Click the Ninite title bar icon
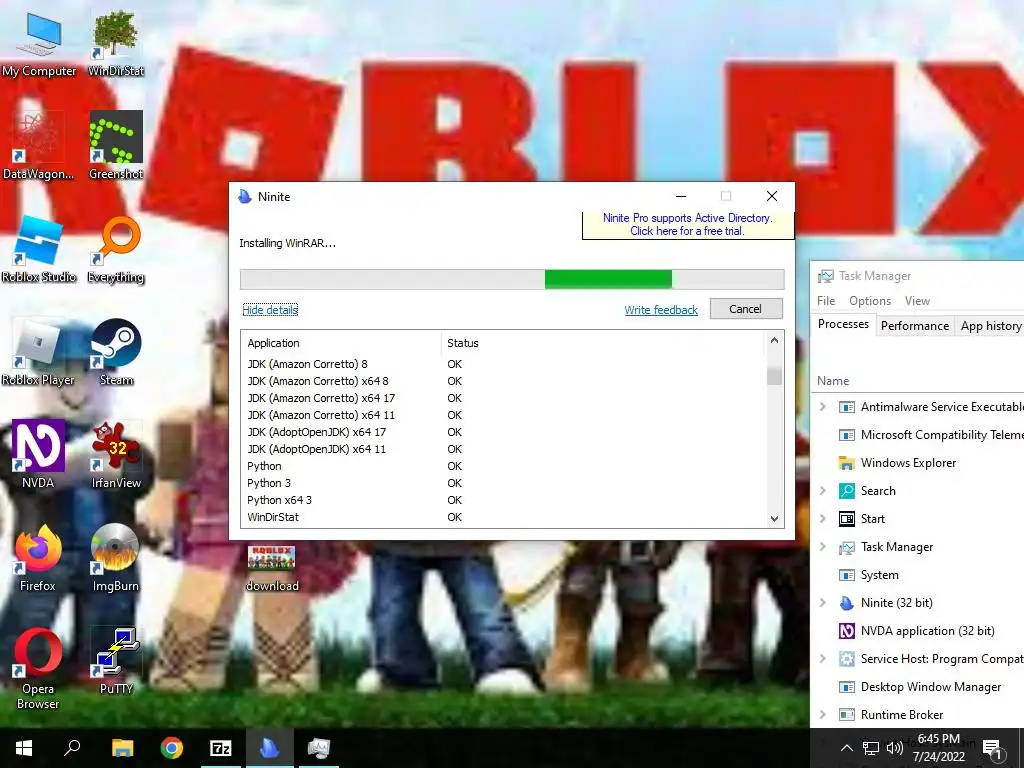 245,197
